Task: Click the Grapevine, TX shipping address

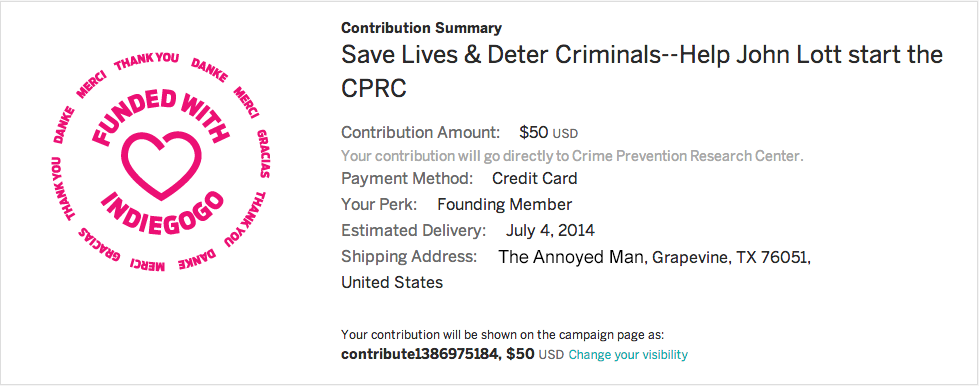Action: pyautogui.click(x=654, y=257)
